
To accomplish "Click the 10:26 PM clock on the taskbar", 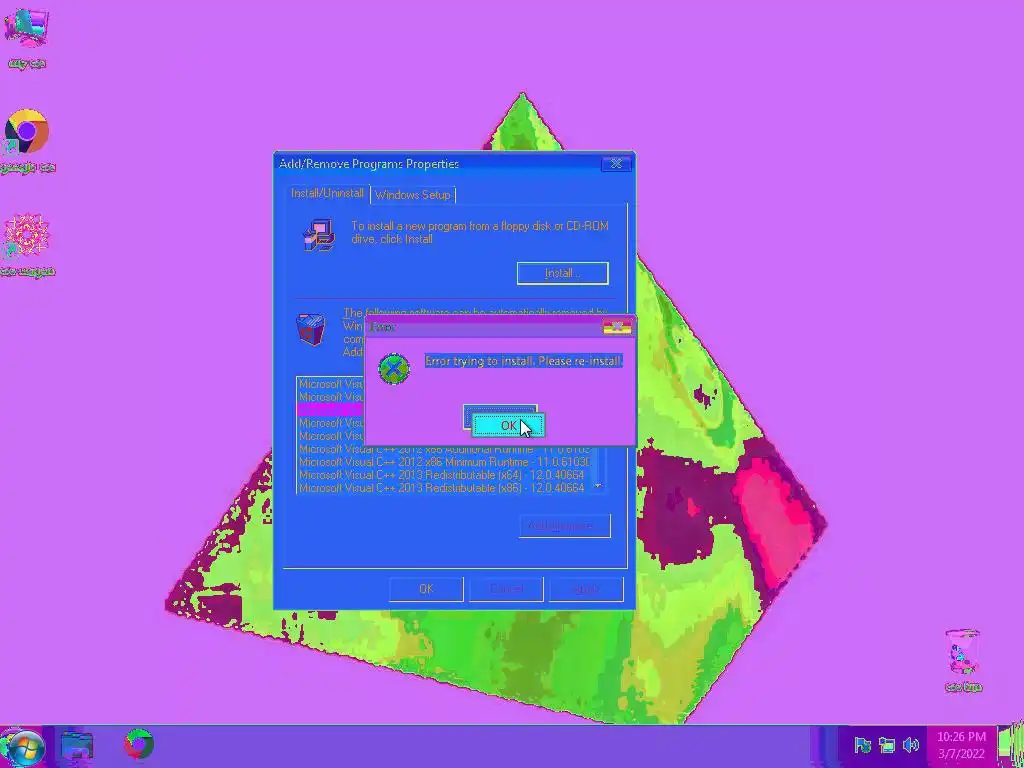I will [x=961, y=746].
